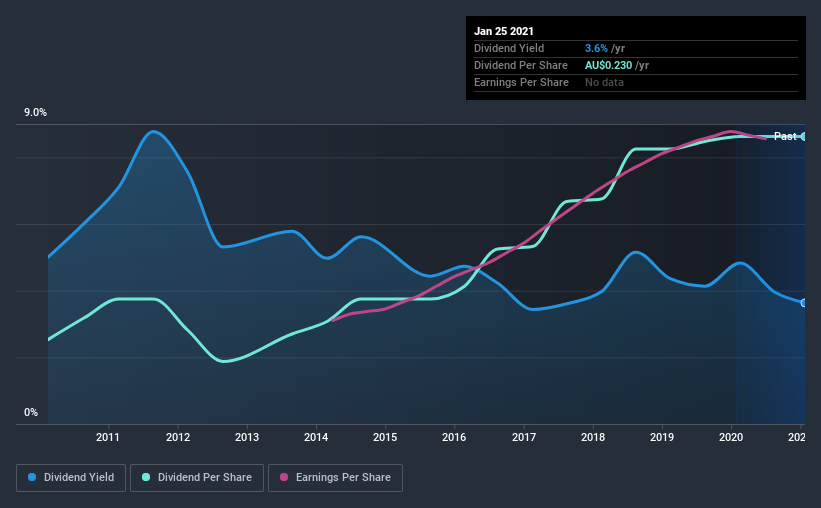Click the 2018 x-axis label
Image resolution: width=821 pixels, height=508 pixels.
[593, 437]
